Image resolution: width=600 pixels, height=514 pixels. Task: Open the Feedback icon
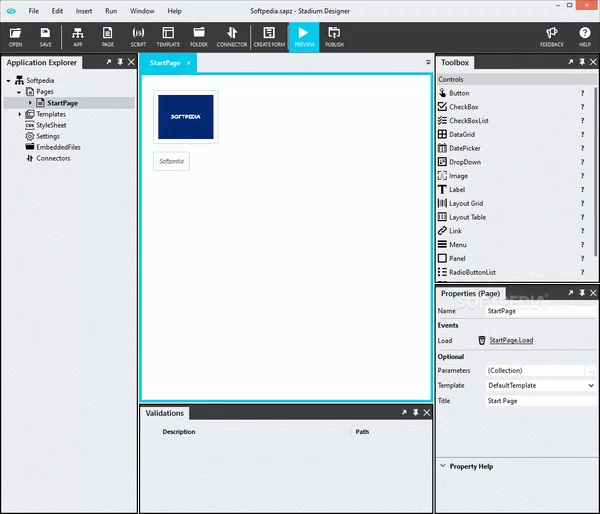(x=551, y=37)
